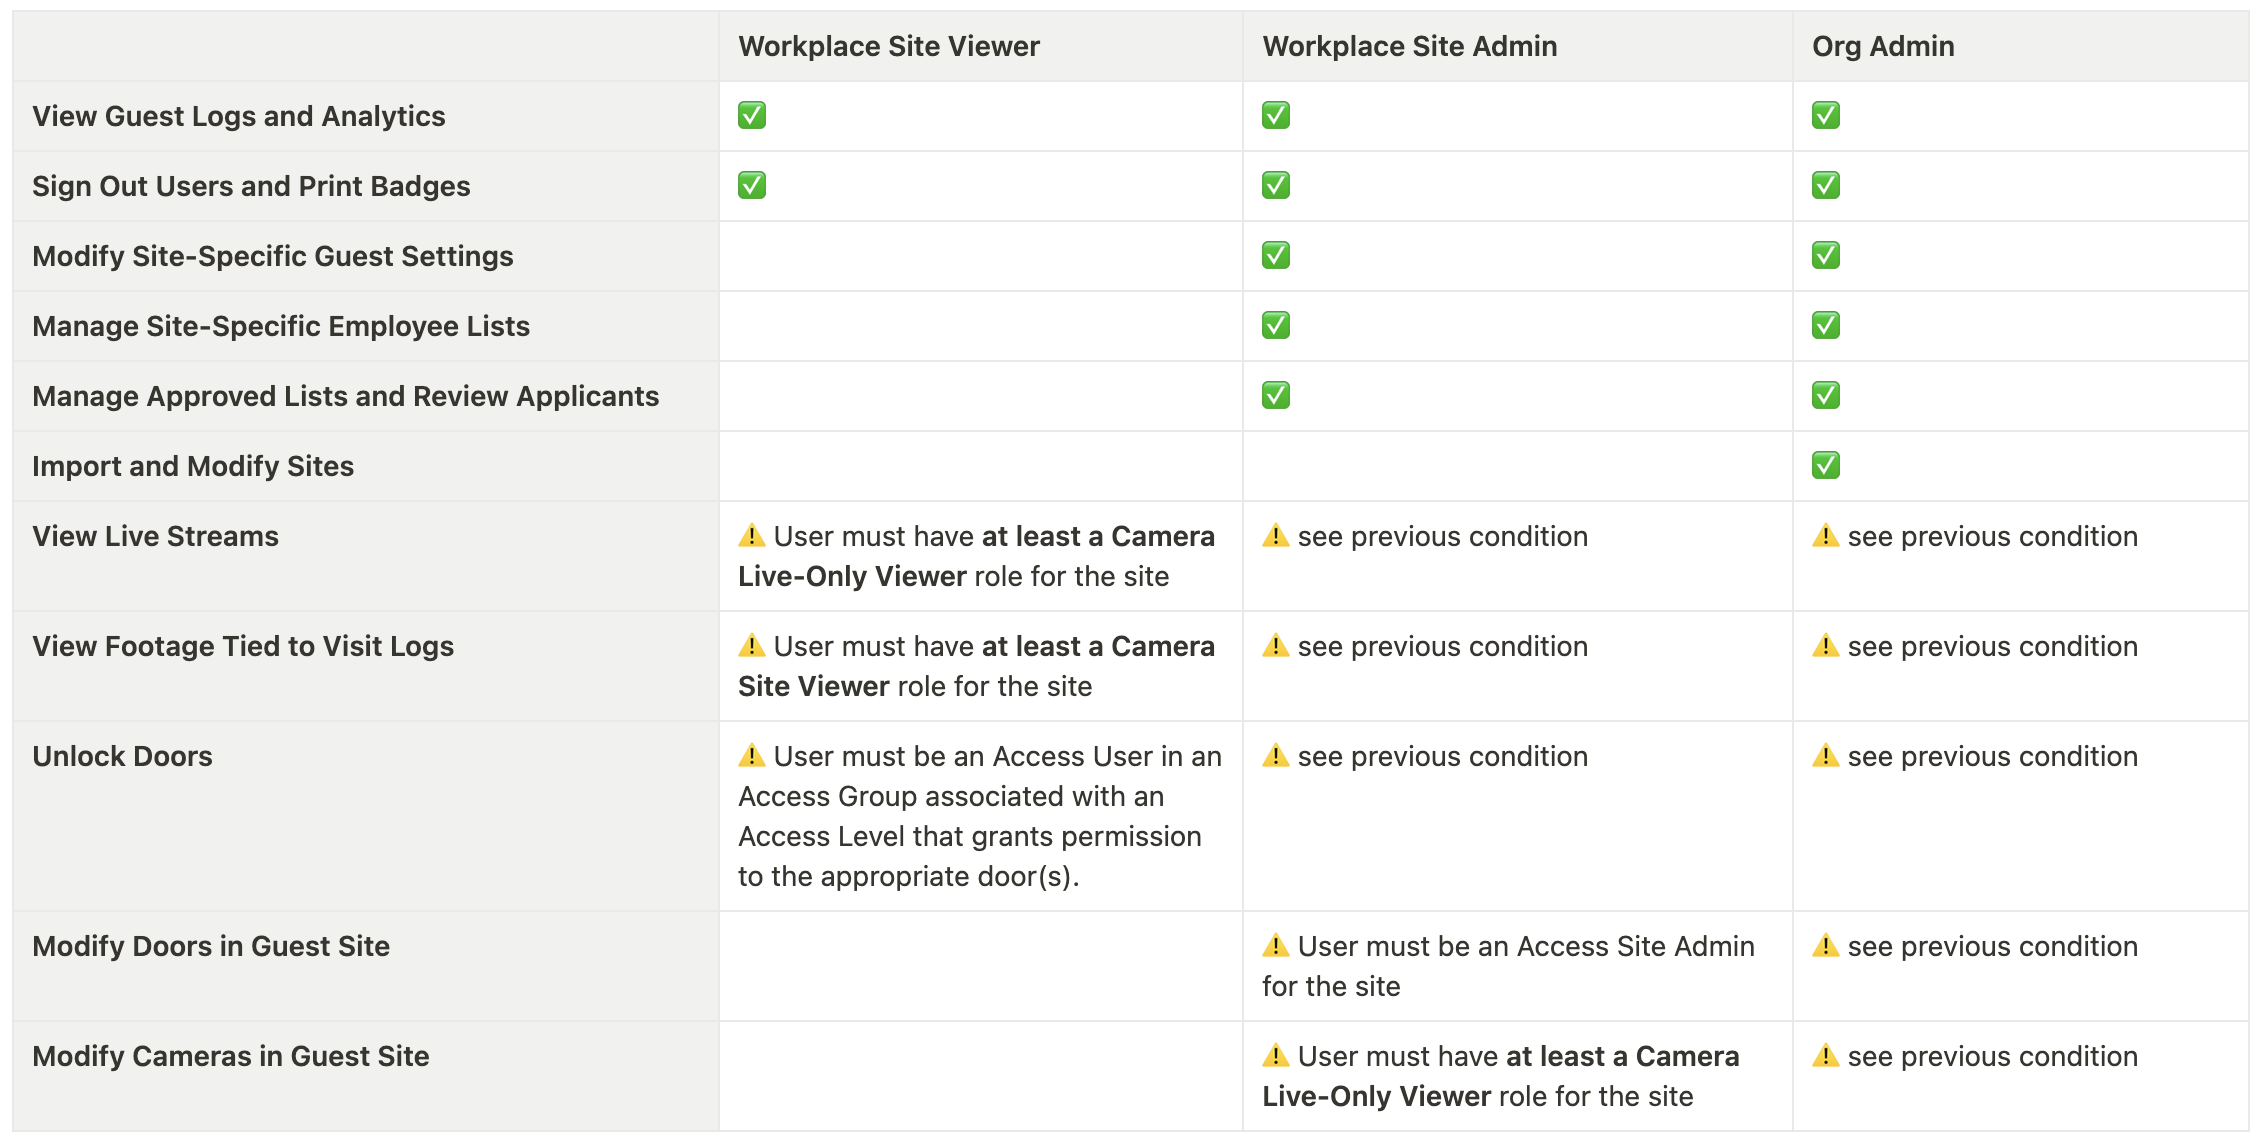This screenshot has height=1144, width=2262.
Task: Click warning icon beside Access Site Admin condition
Action: pyautogui.click(x=1276, y=946)
